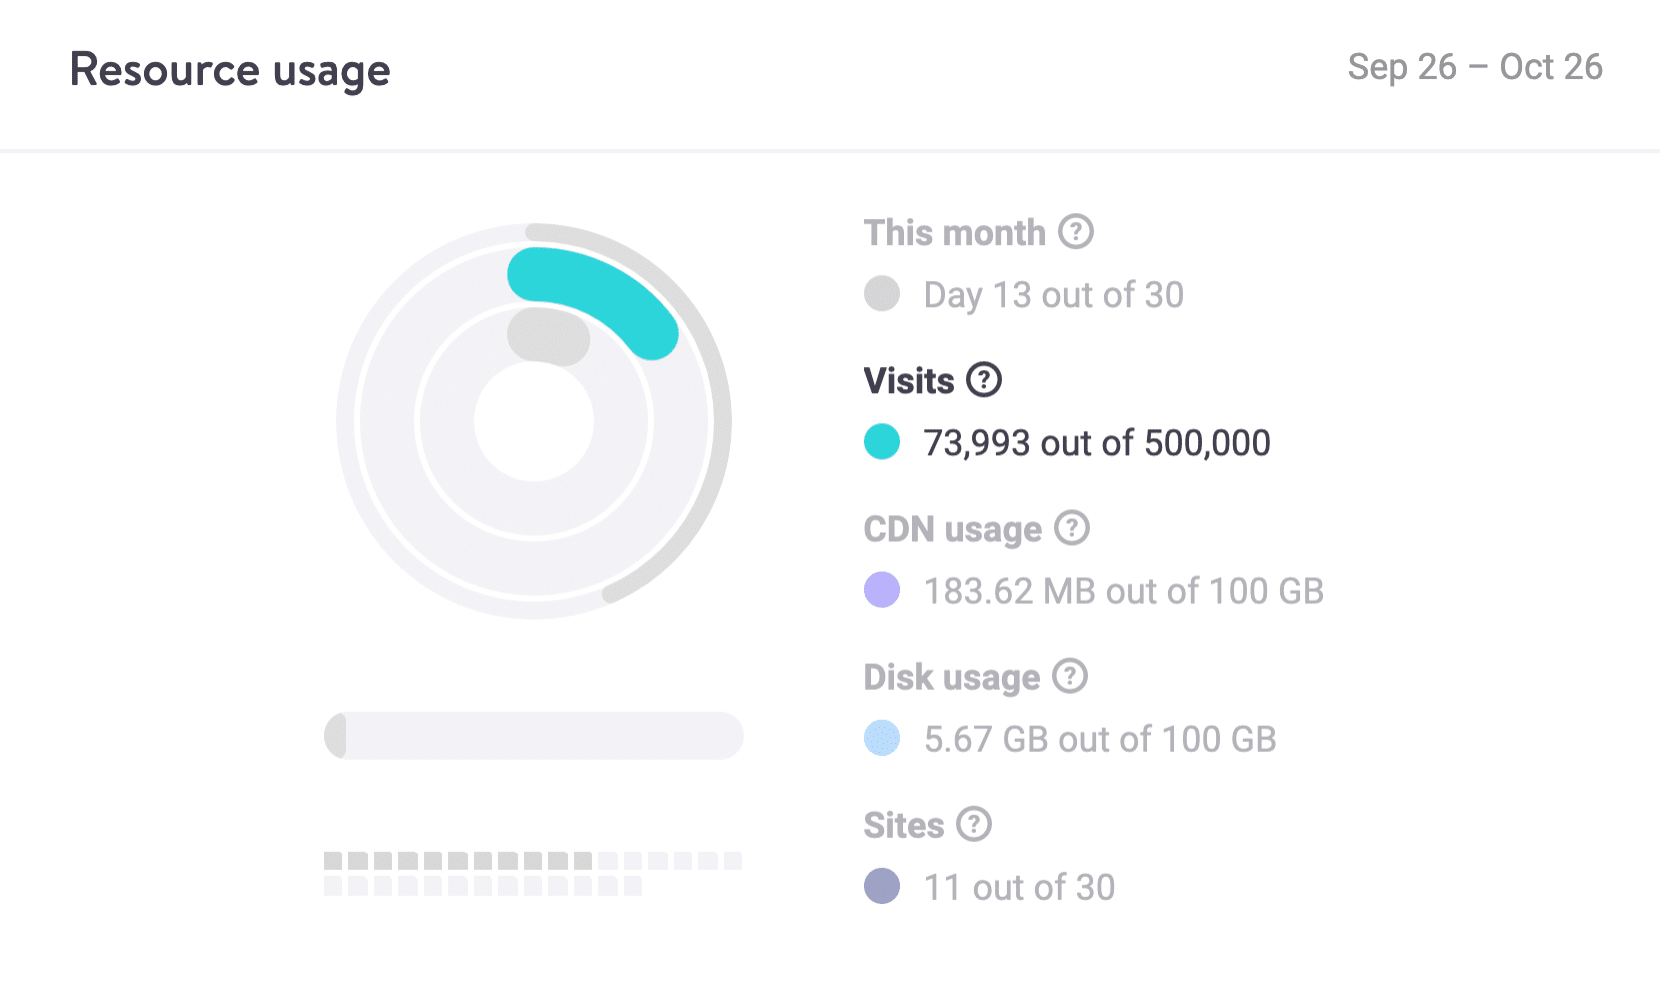The width and height of the screenshot is (1660, 988).
Task: Select the teal Visits color dot
Action: tap(882, 441)
